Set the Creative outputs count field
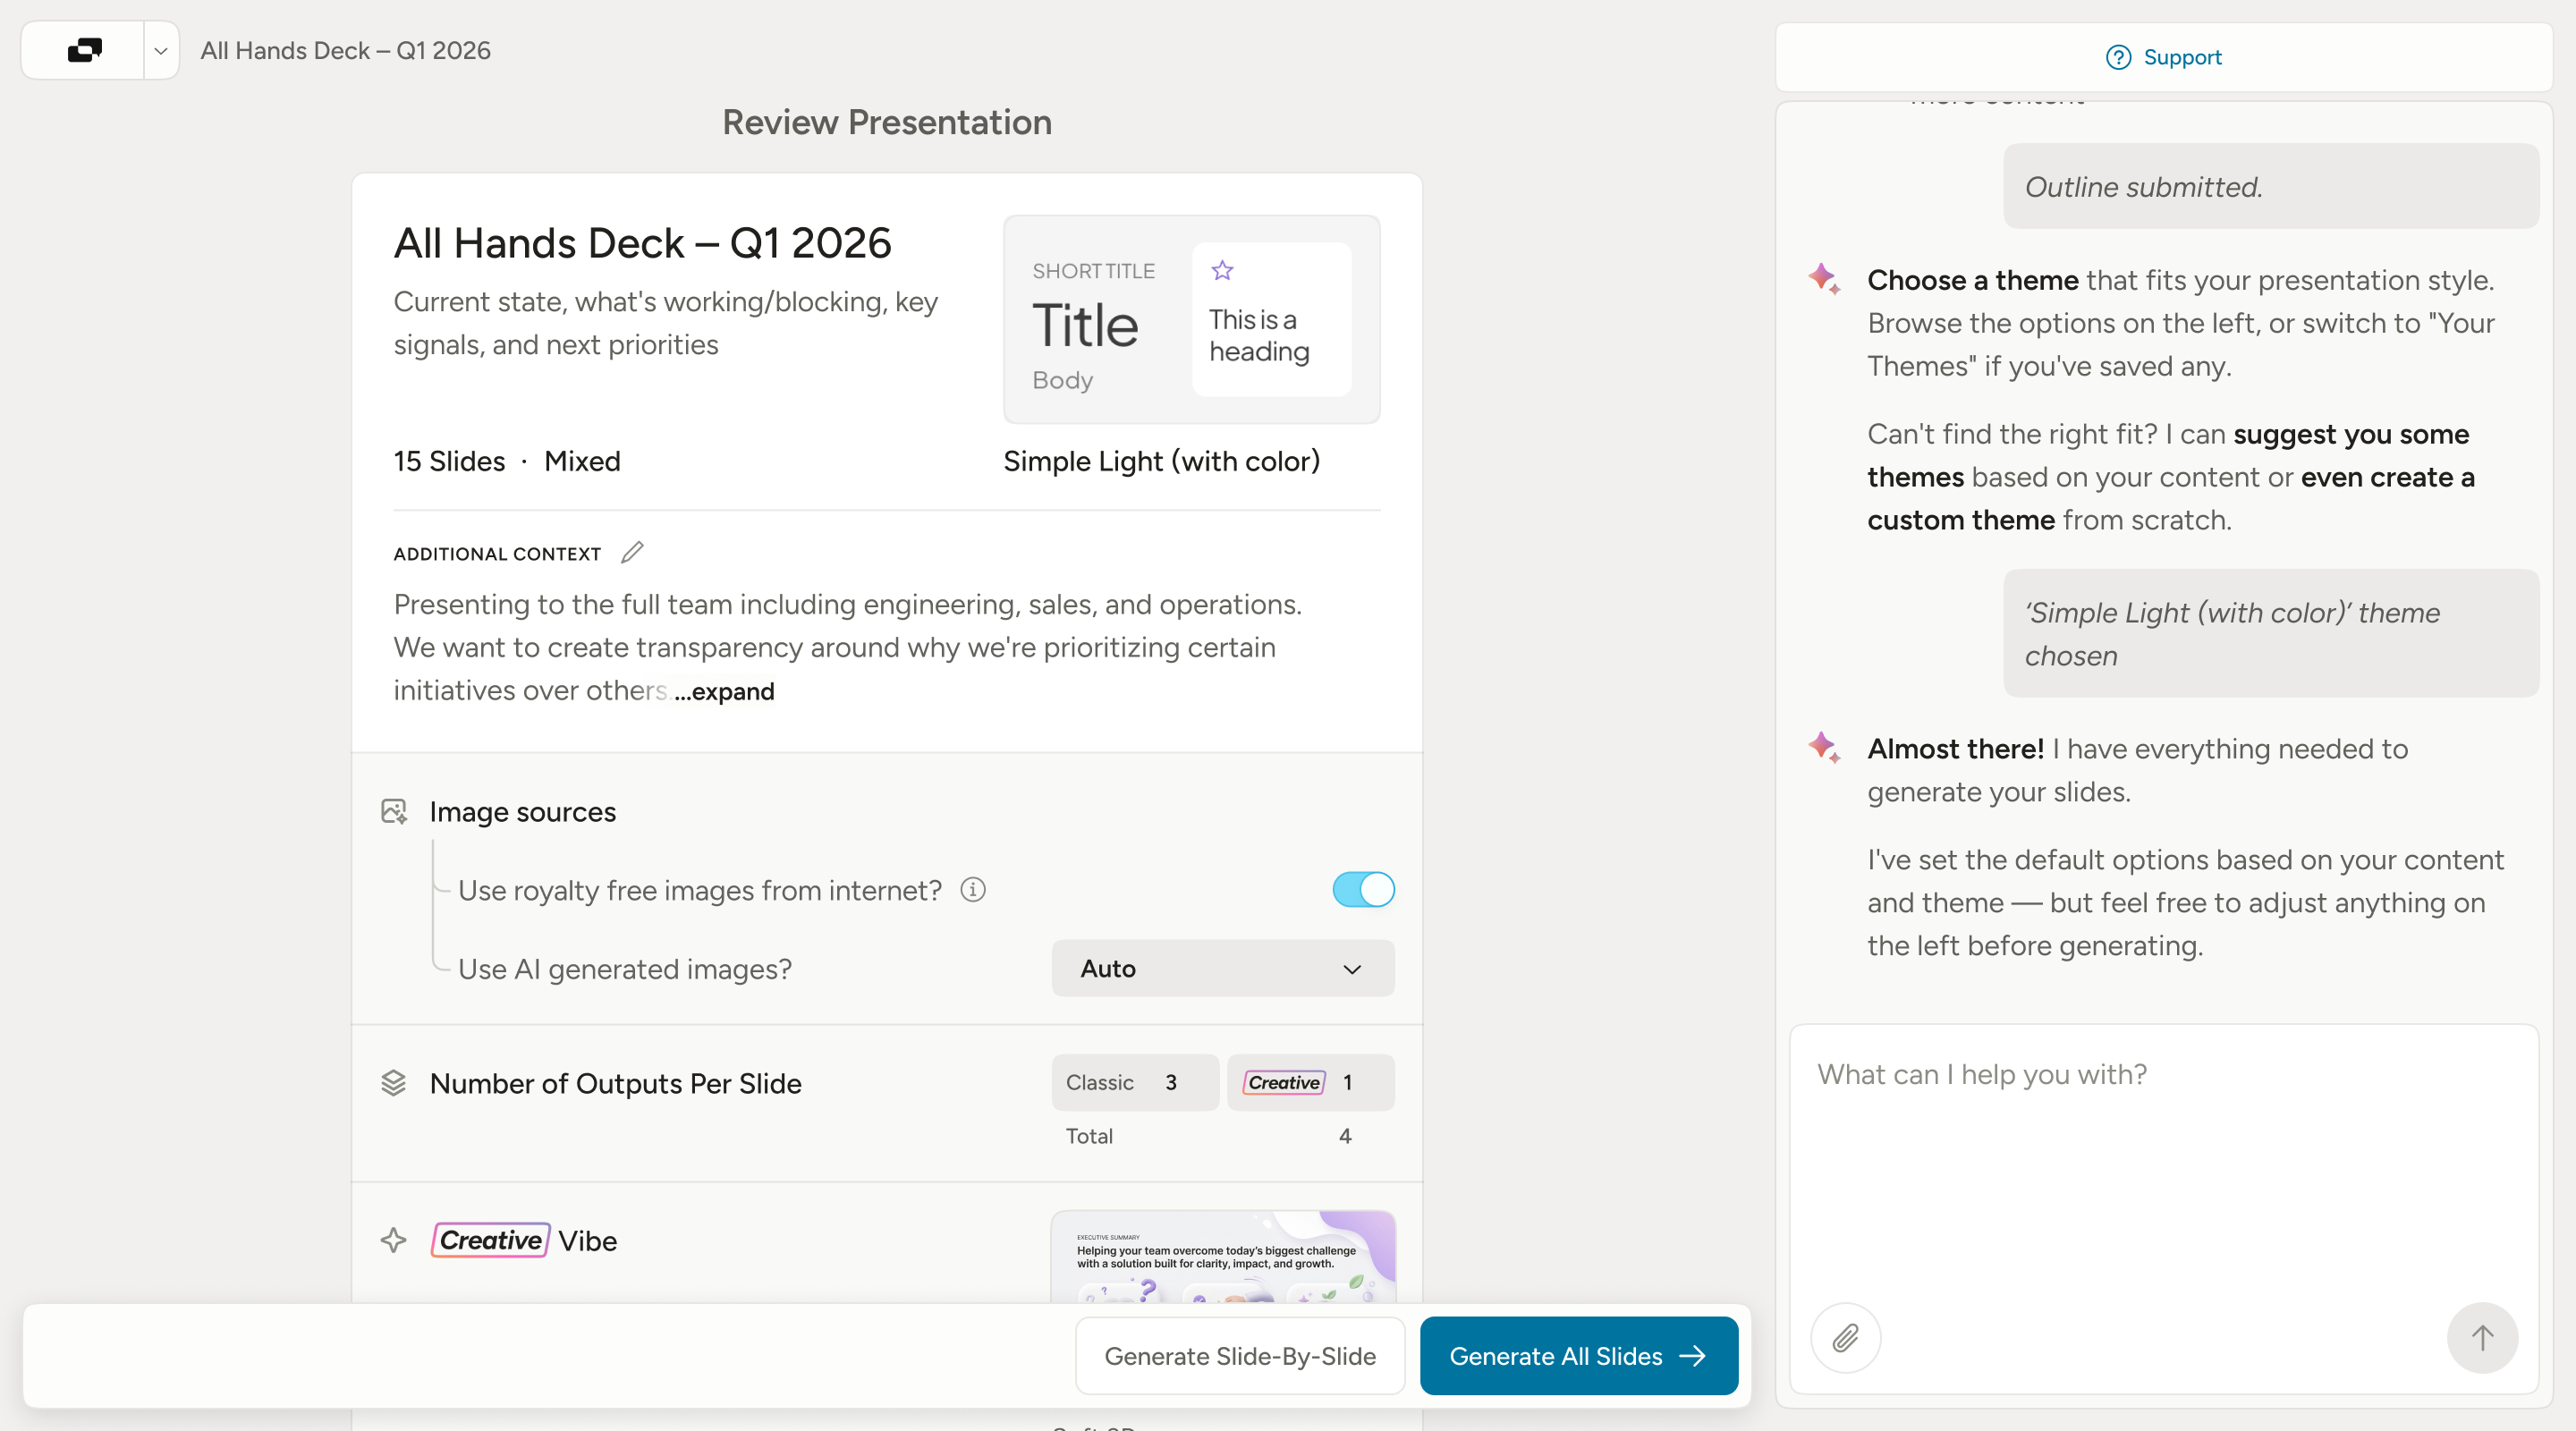The image size is (2576, 1431). coord(1310,1082)
